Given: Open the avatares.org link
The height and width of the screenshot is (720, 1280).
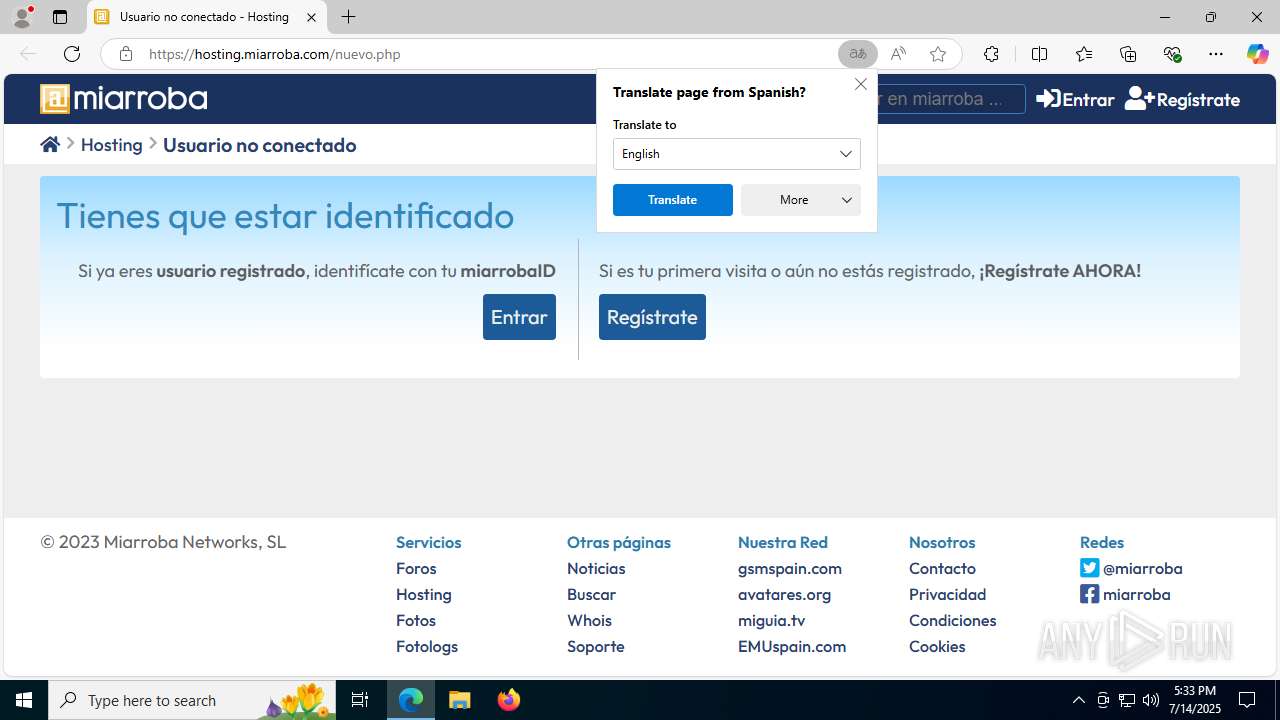Looking at the screenshot, I should pos(785,594).
